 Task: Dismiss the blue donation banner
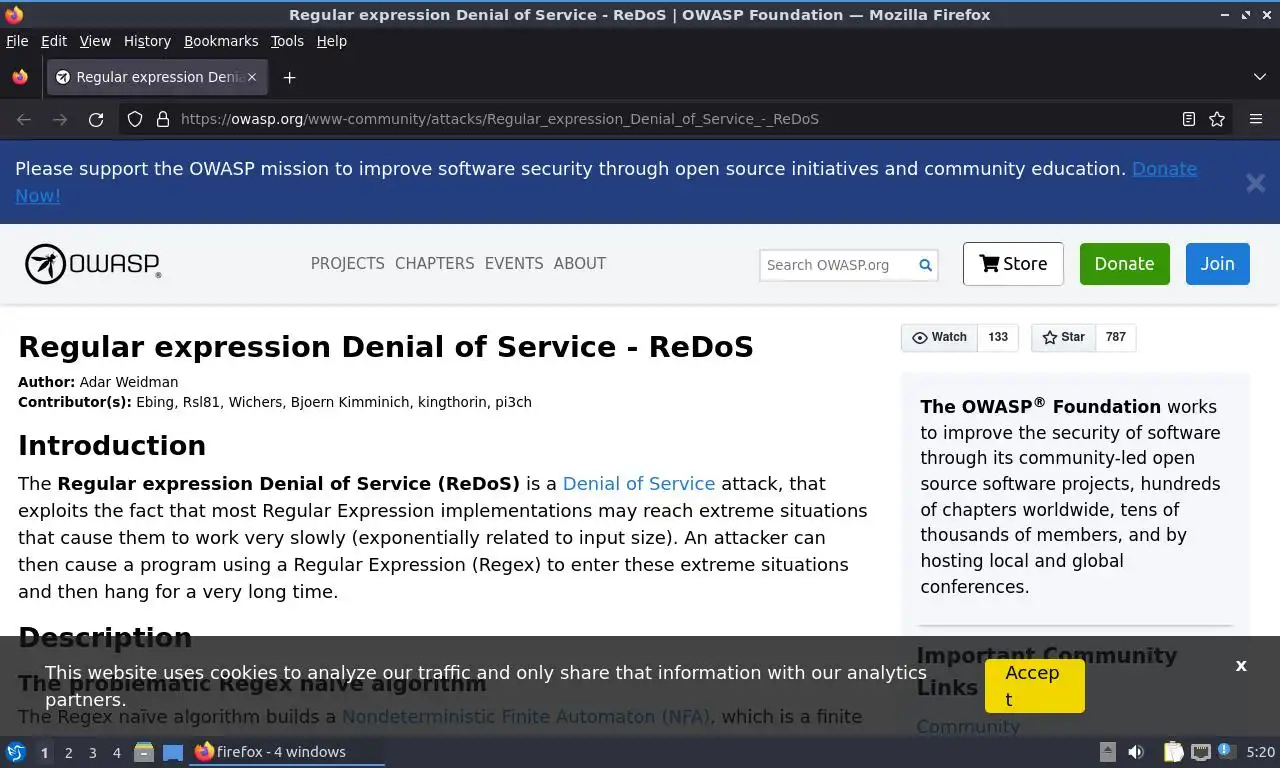(1255, 183)
